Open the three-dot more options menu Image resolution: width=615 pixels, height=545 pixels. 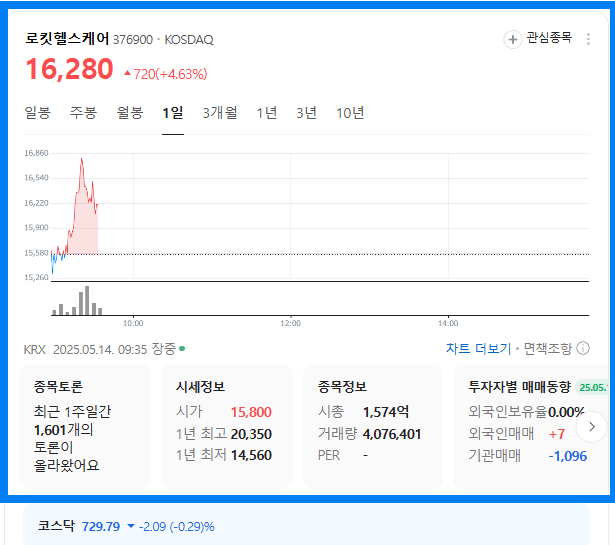click(x=588, y=39)
